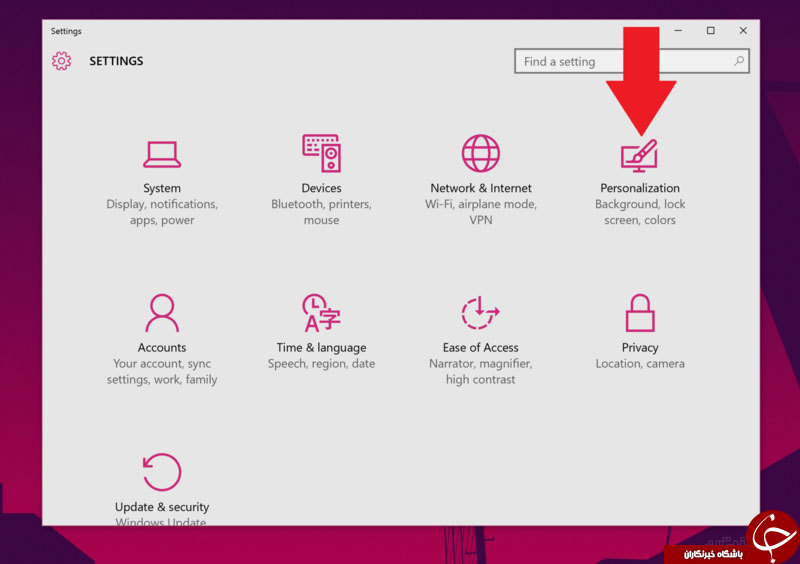800x564 pixels.
Task: Open the Personalization monitor and brush icon
Action: (639, 156)
